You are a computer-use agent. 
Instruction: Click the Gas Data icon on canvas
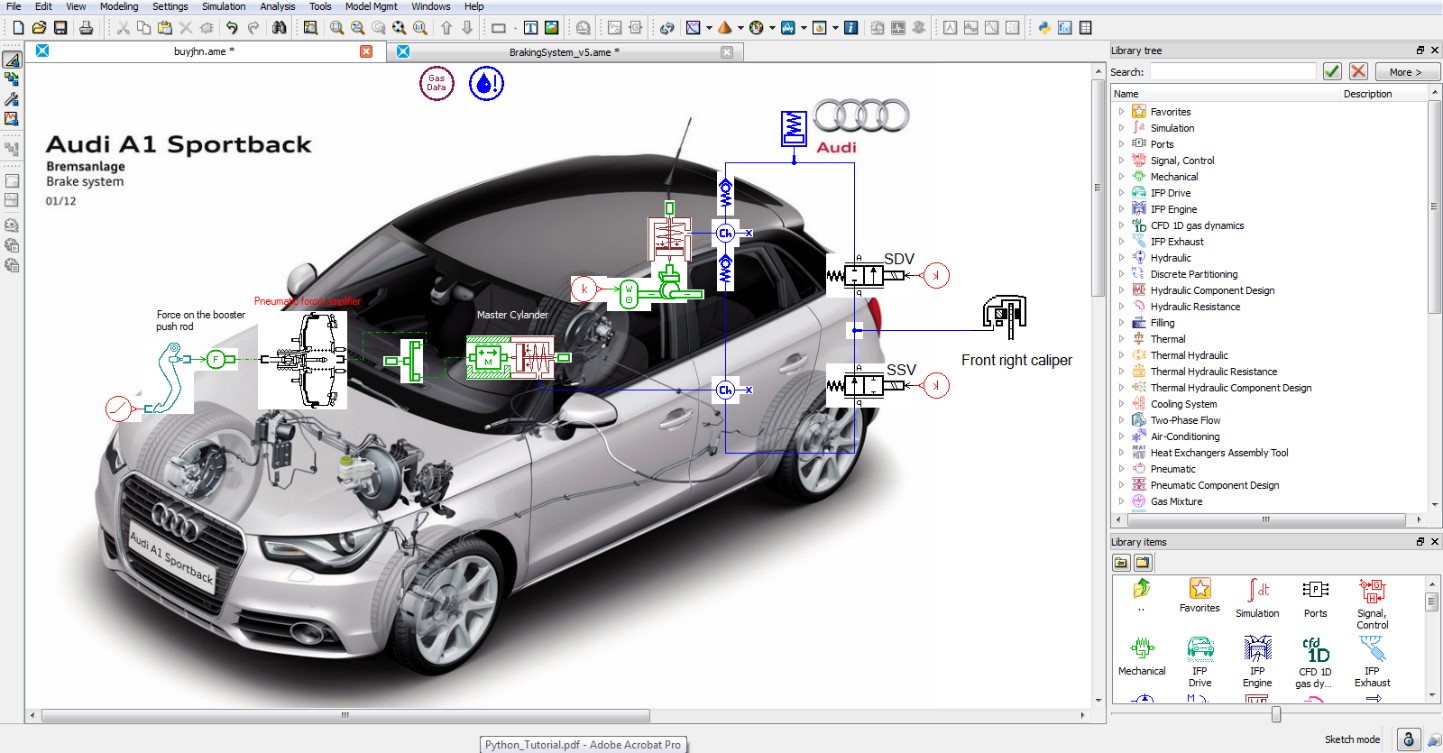coord(436,84)
